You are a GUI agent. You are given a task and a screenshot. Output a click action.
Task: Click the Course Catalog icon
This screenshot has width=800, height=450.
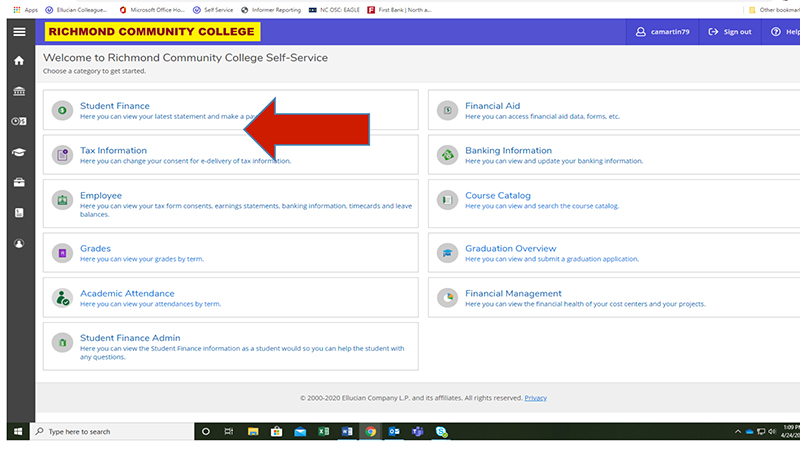[x=447, y=200]
